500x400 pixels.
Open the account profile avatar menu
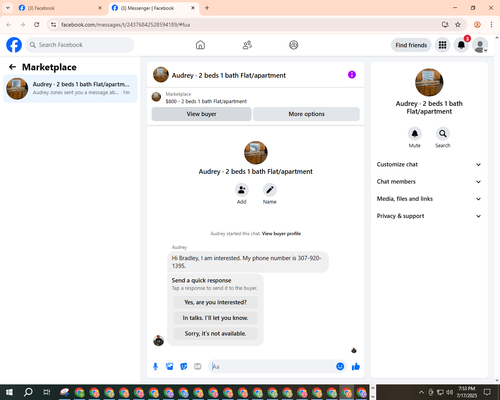pos(480,45)
